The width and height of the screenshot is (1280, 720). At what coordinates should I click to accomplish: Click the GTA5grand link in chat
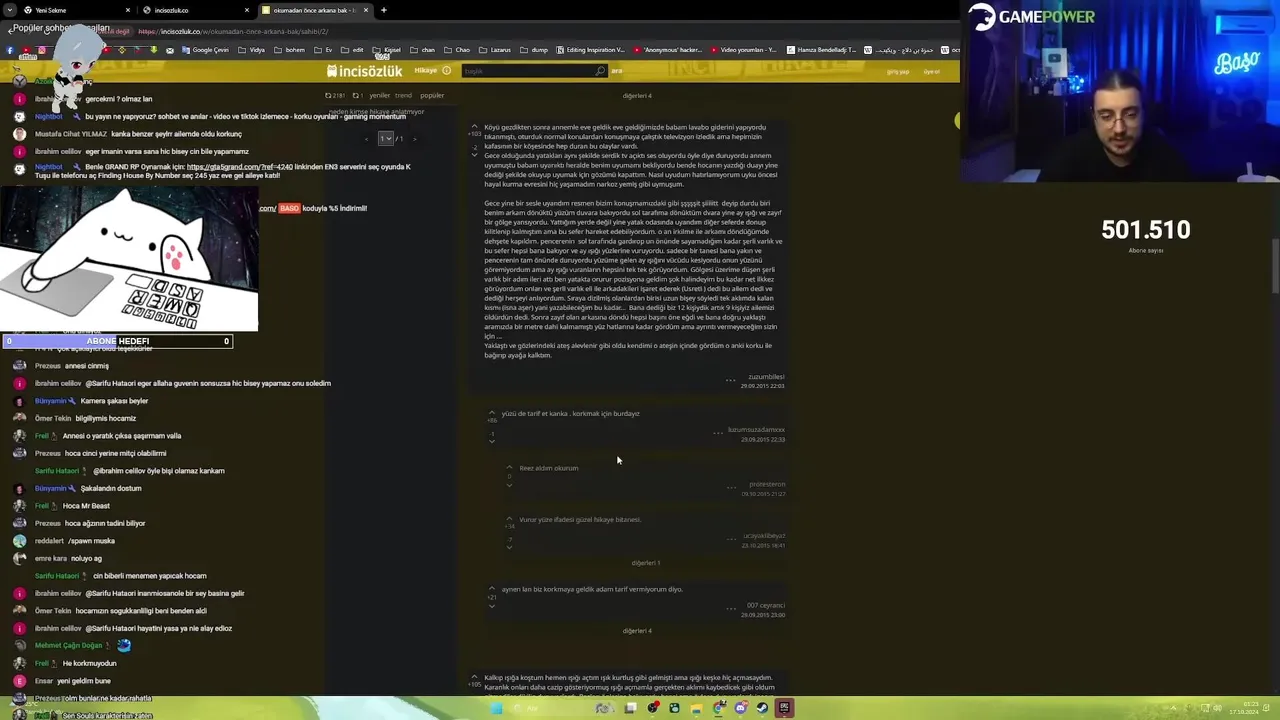[x=239, y=167]
